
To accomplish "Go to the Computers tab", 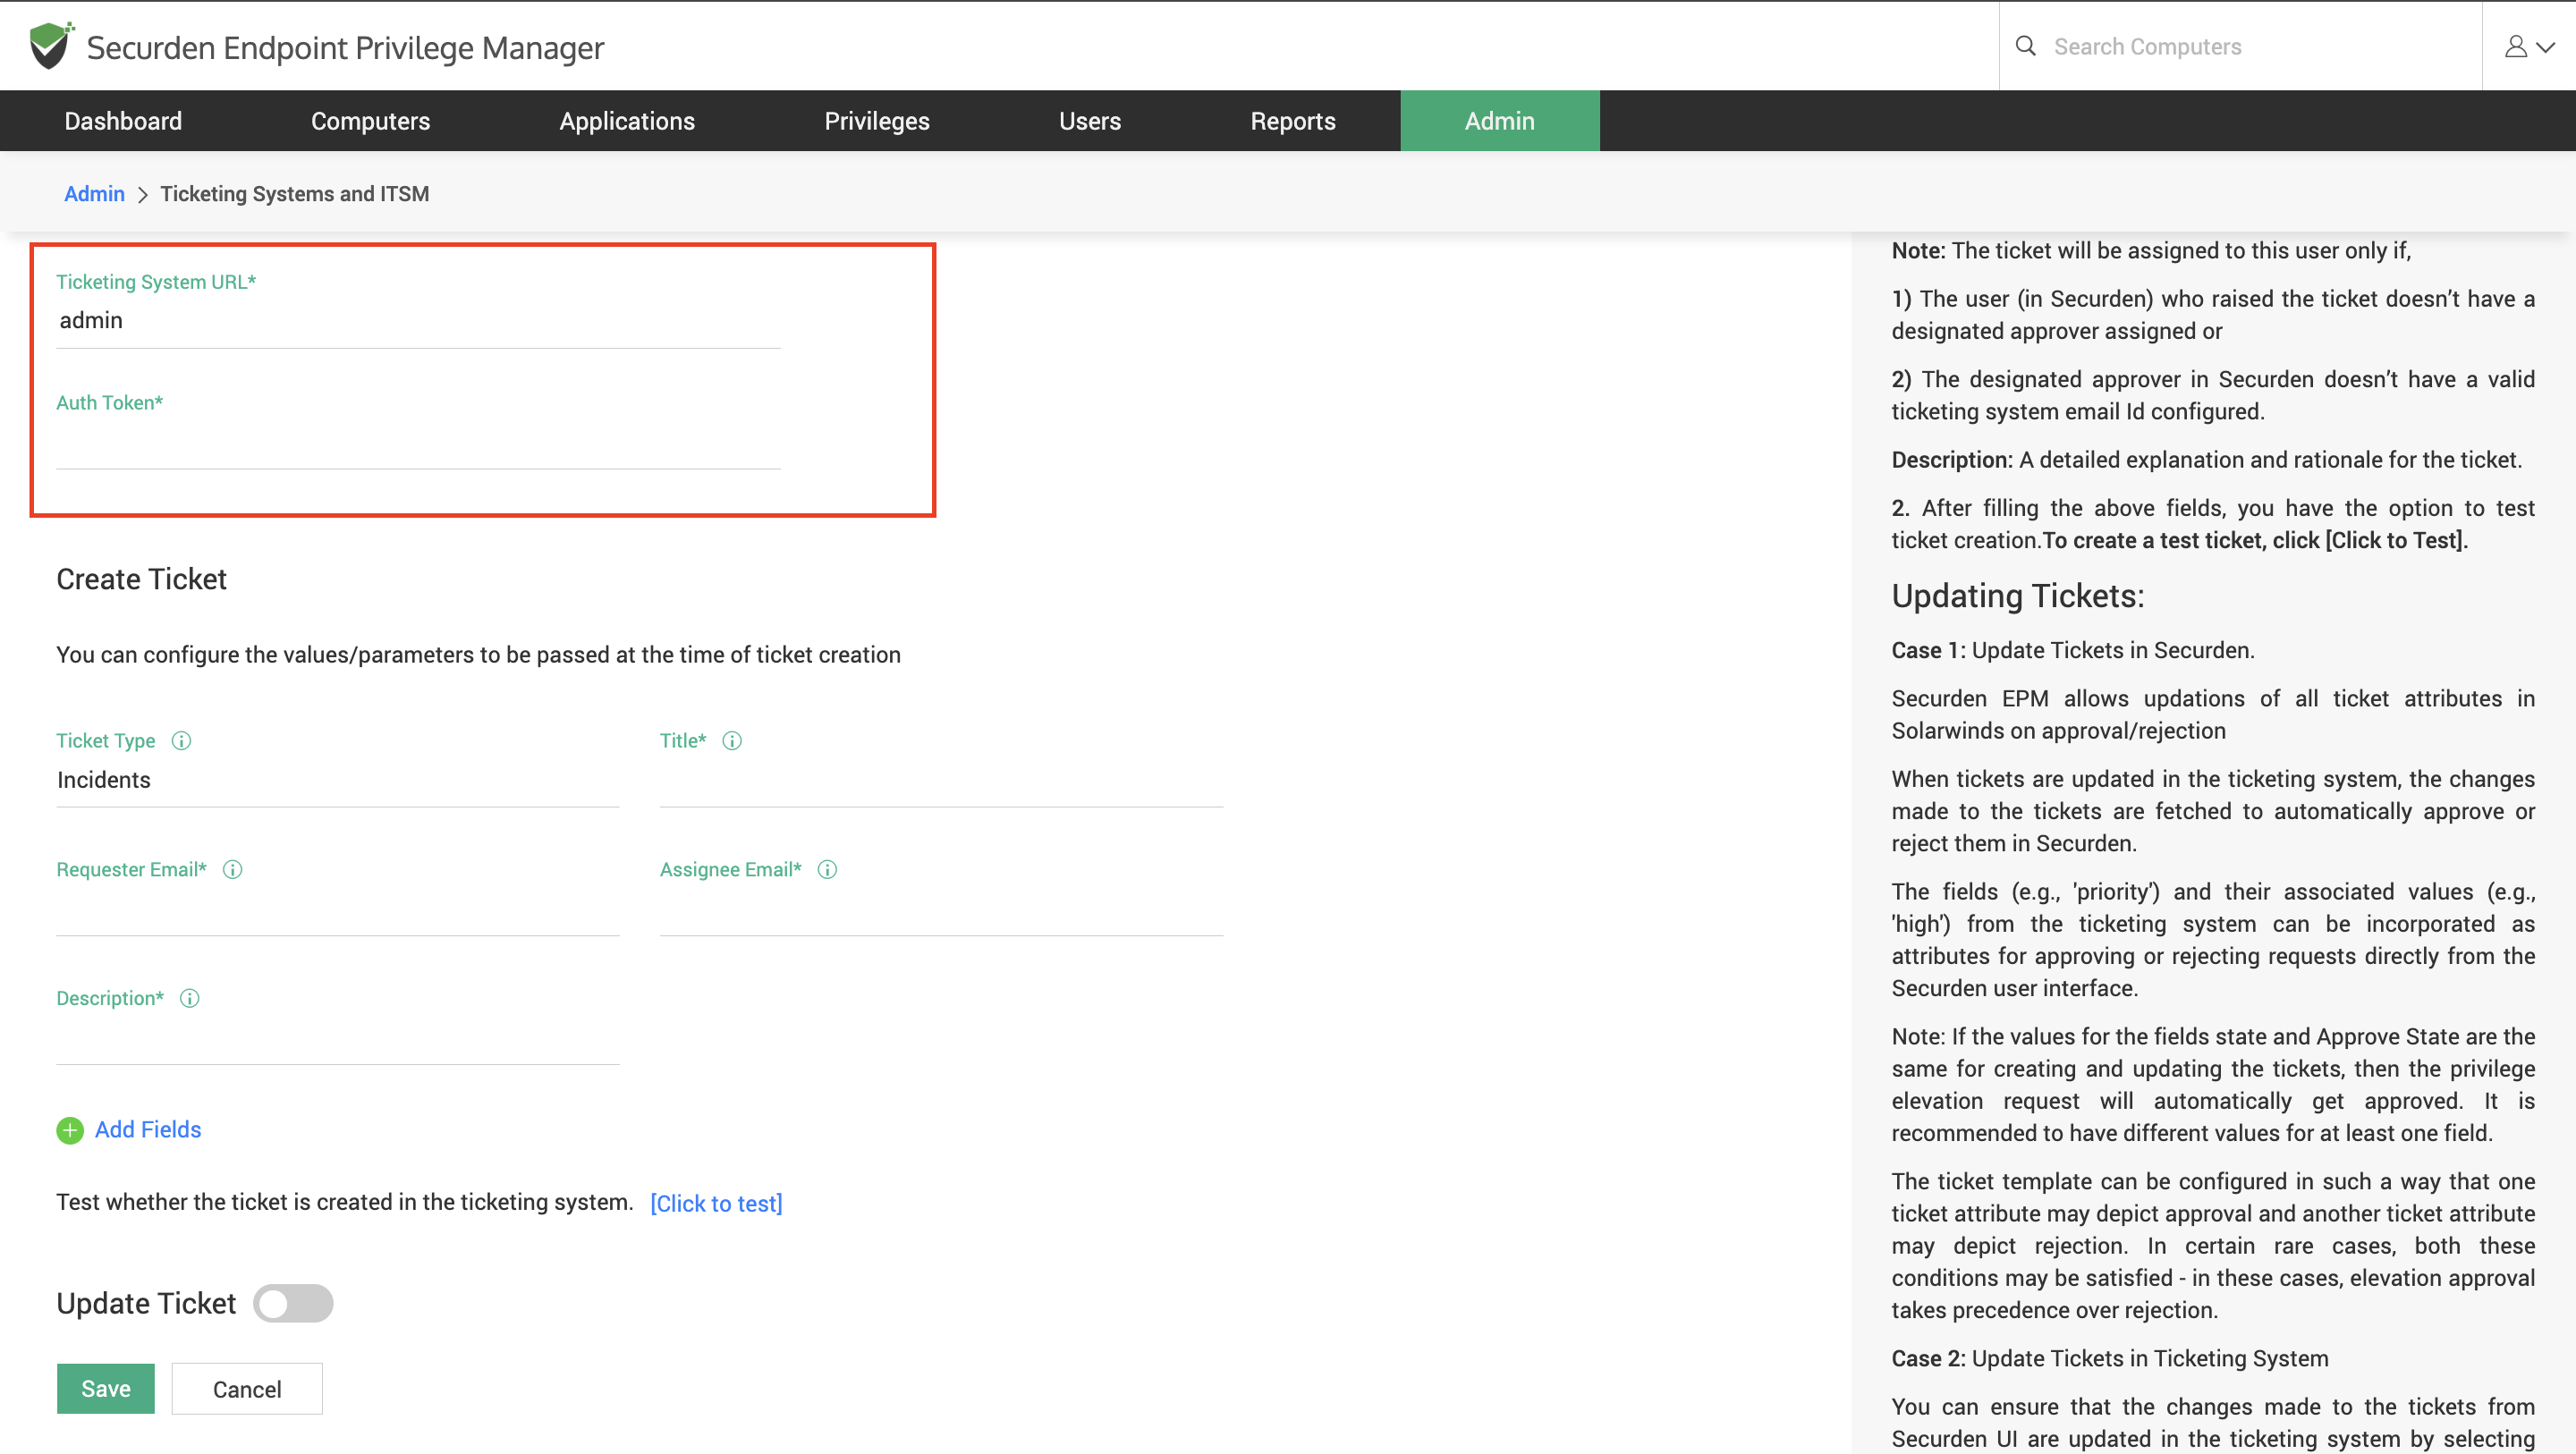I will click(370, 121).
